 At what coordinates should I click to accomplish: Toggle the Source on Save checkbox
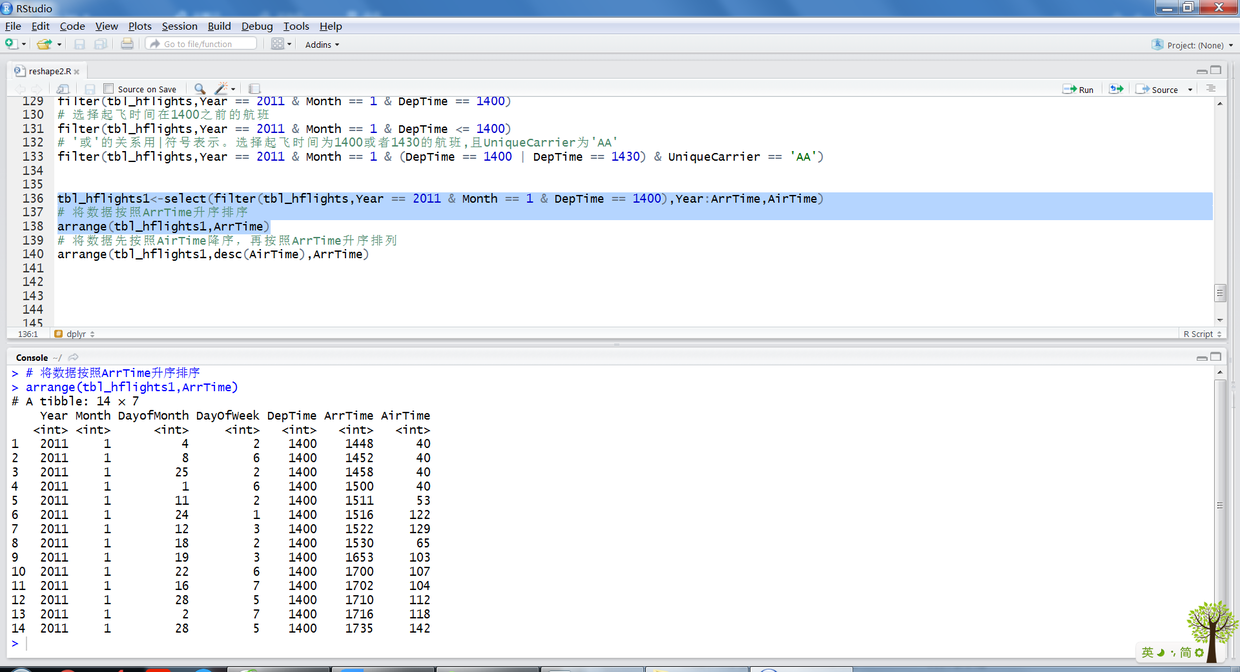(x=109, y=89)
